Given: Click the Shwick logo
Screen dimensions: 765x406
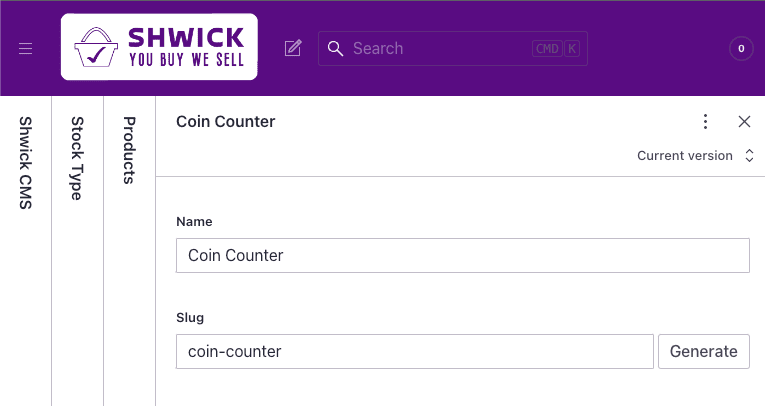Looking at the screenshot, I should 159,47.
